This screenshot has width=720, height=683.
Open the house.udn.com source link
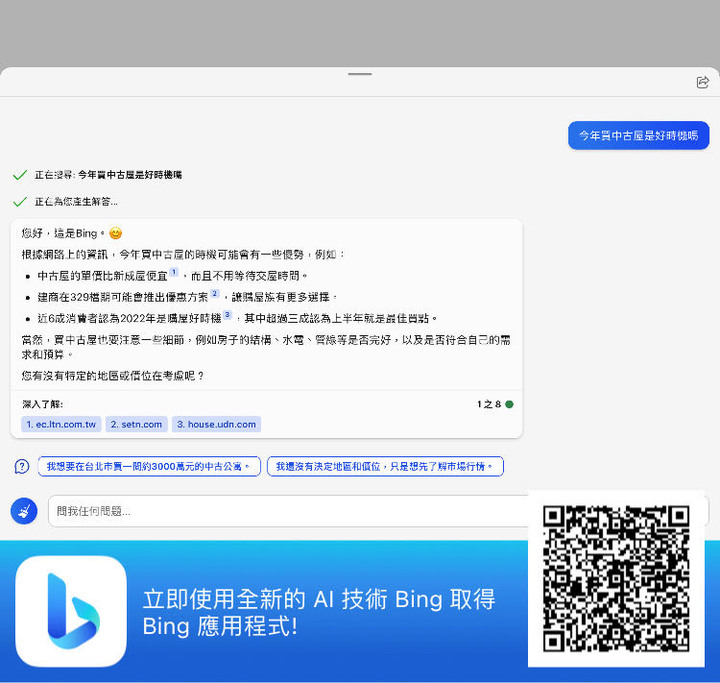point(216,424)
